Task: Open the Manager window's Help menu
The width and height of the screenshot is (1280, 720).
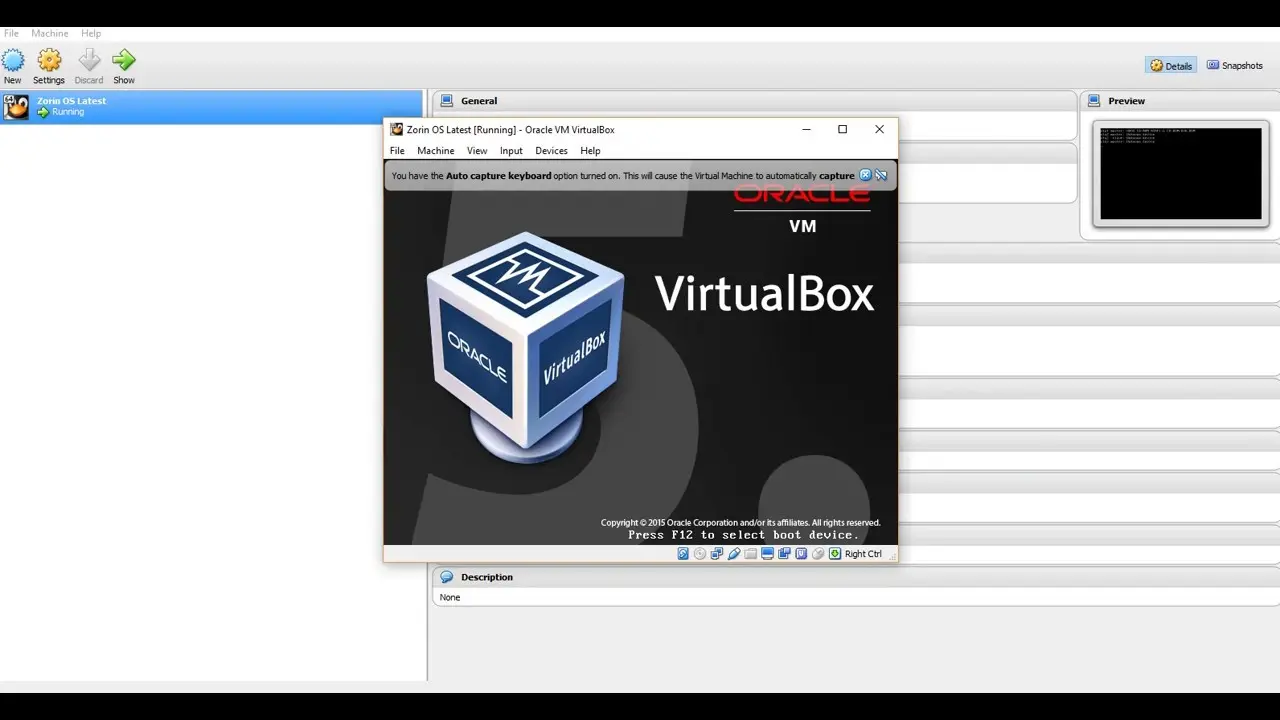Action: pyautogui.click(x=91, y=34)
